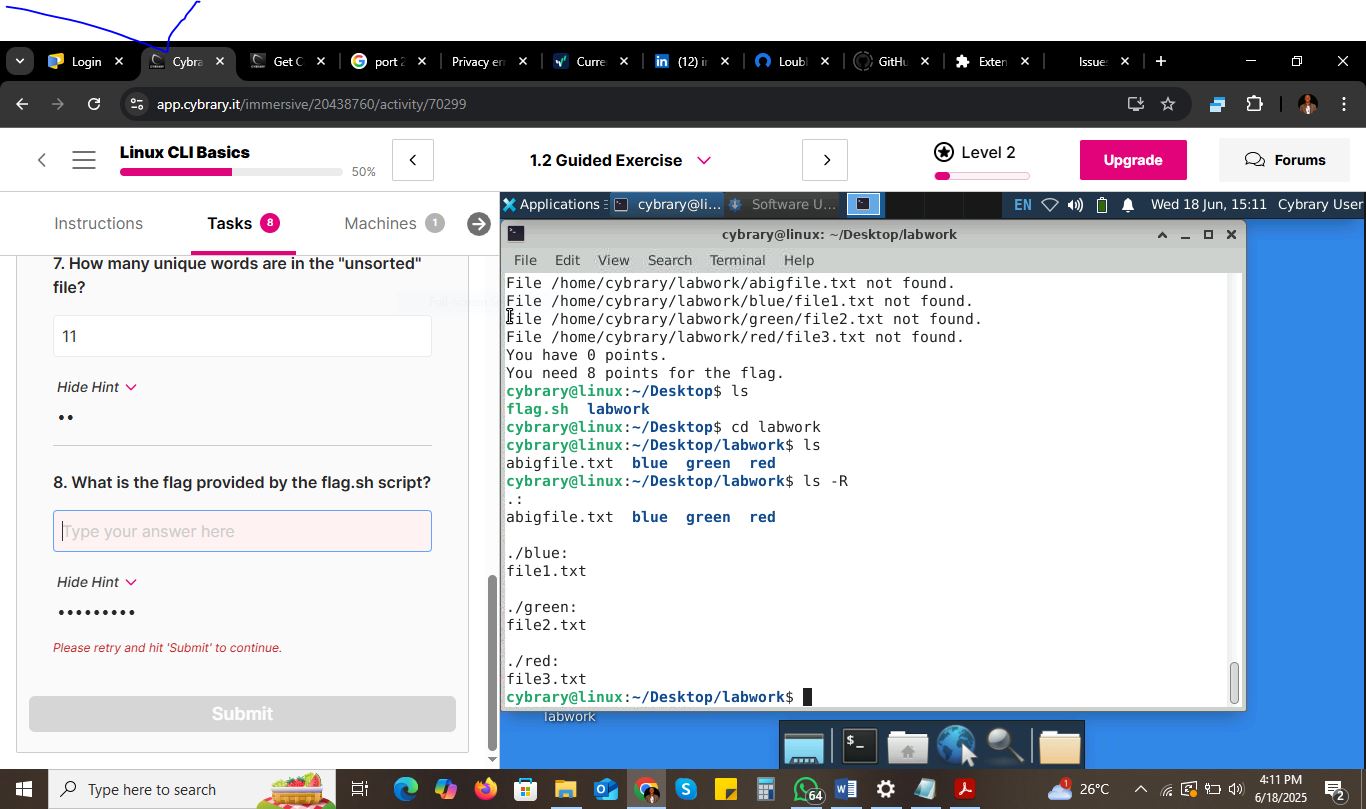Screen dimensions: 1366x809
Task: Open the Applications menu in Linux panel
Action: tap(551, 205)
